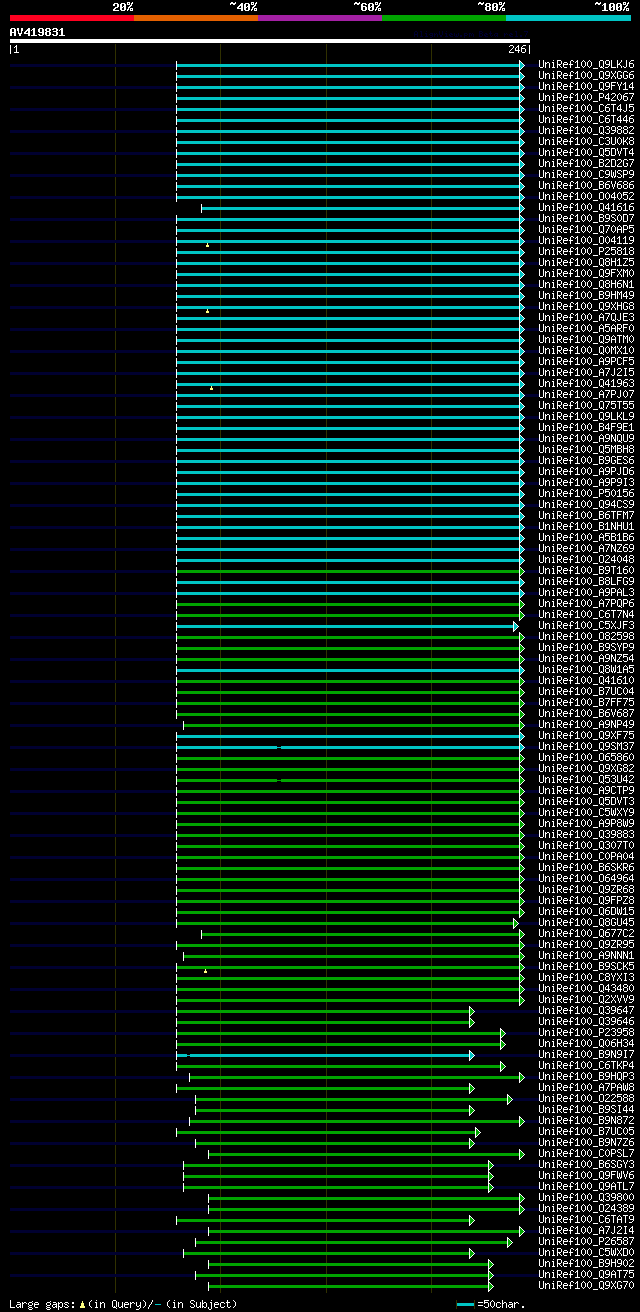The height and width of the screenshot is (1312, 640).
Task: Select the query name AV419831
Action: click(x=38, y=32)
